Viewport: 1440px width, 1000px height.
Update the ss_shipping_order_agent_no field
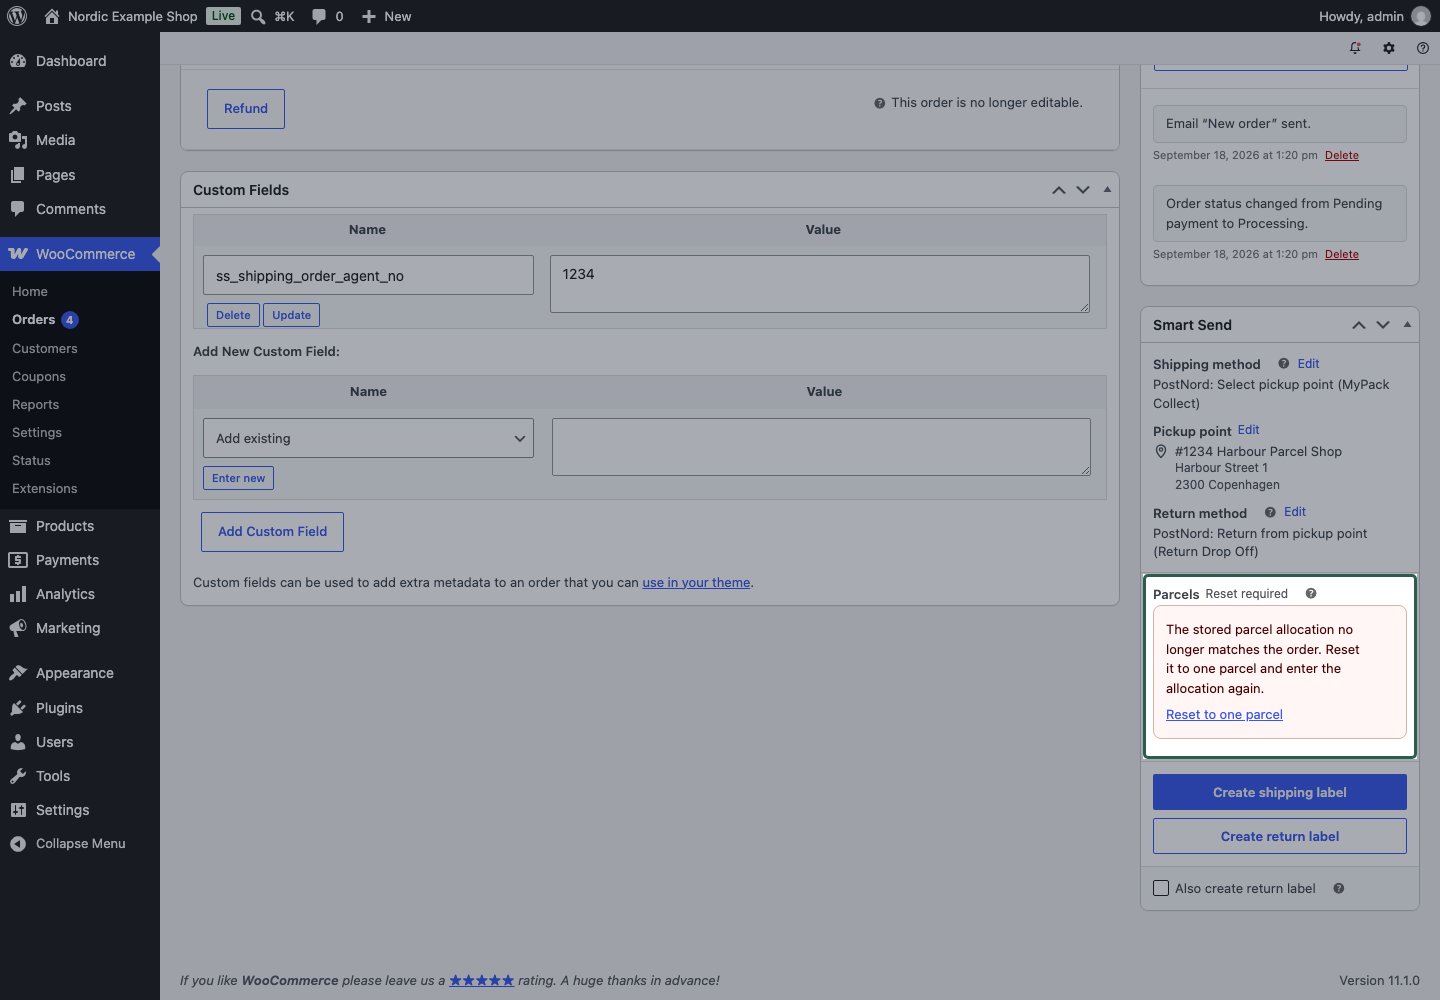291,315
